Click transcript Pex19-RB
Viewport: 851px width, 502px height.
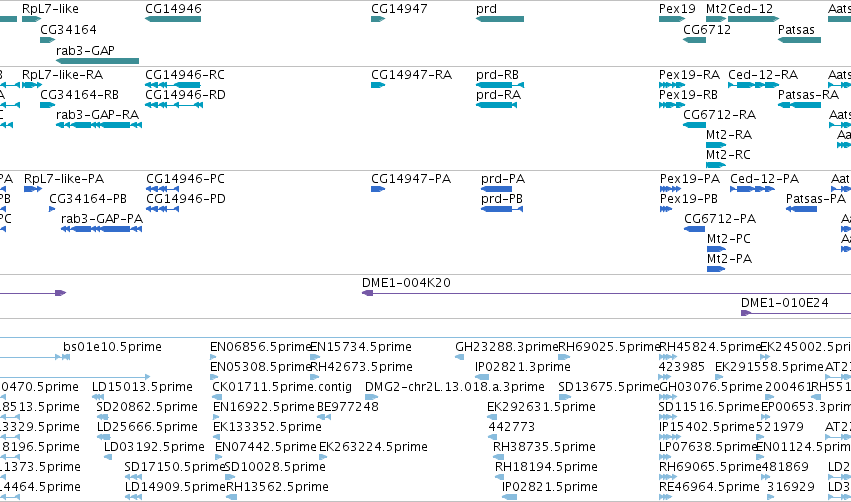tap(672, 105)
